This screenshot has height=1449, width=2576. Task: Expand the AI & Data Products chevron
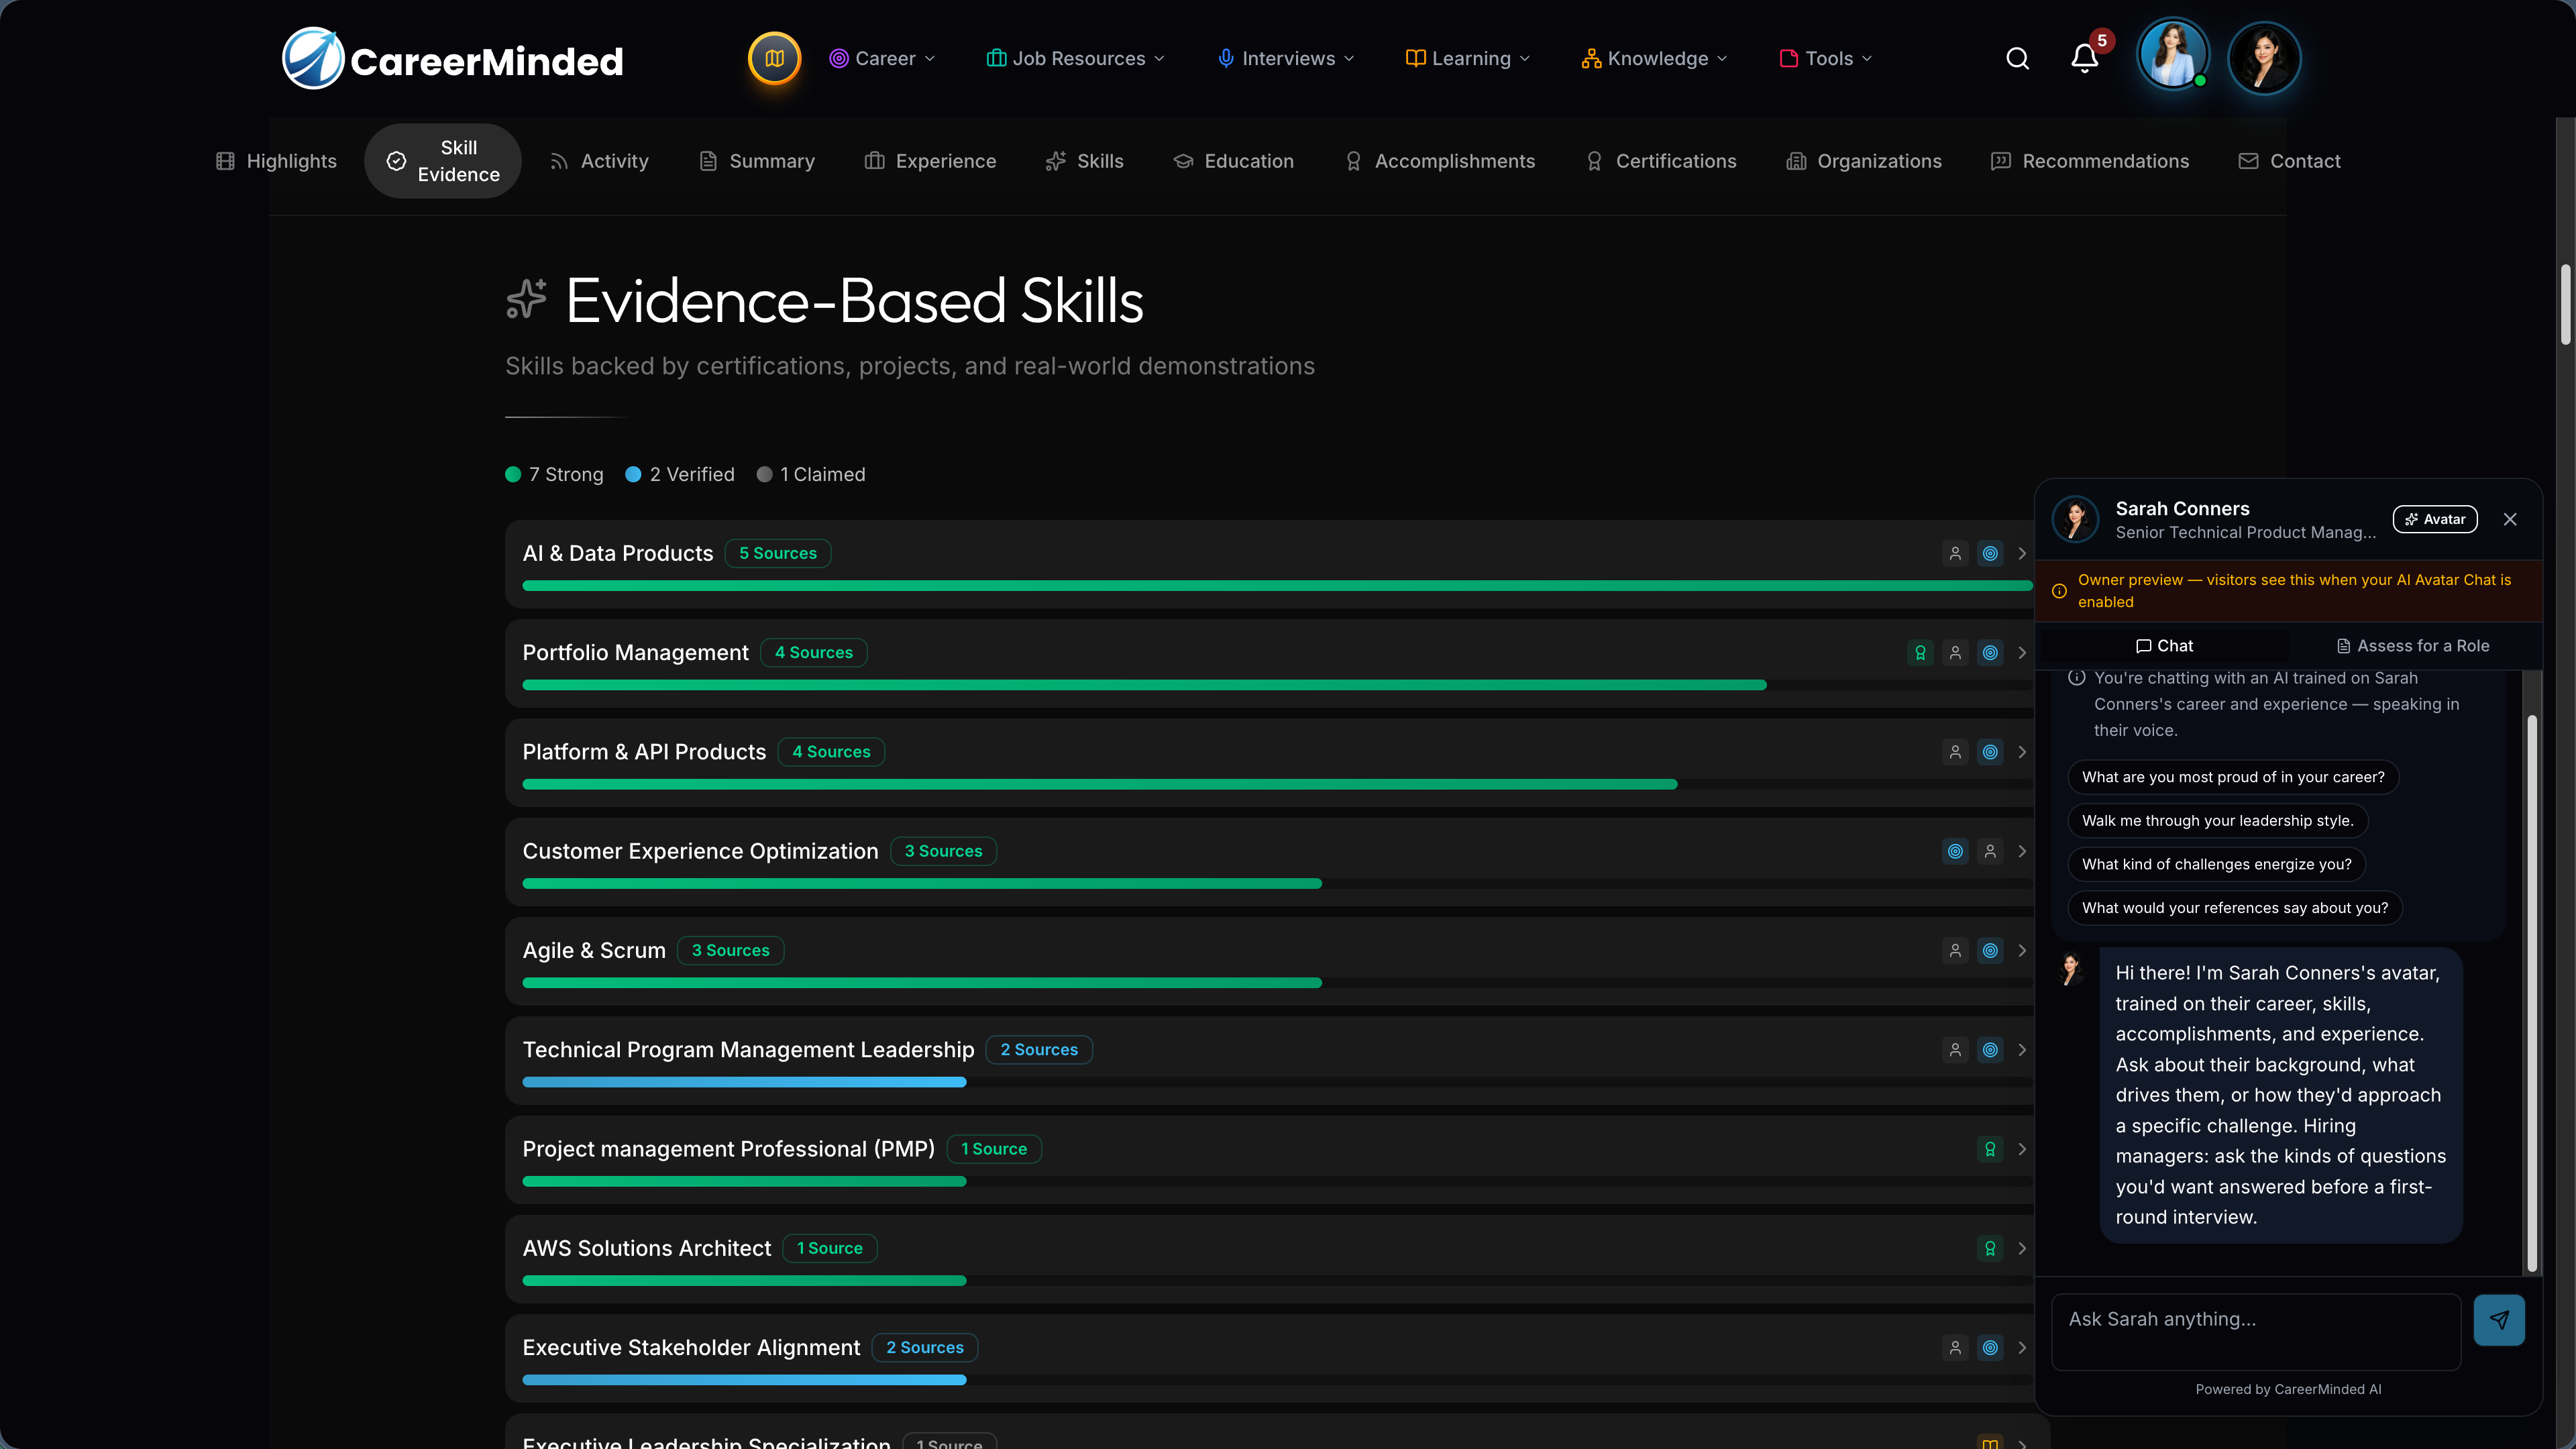coord(2022,553)
